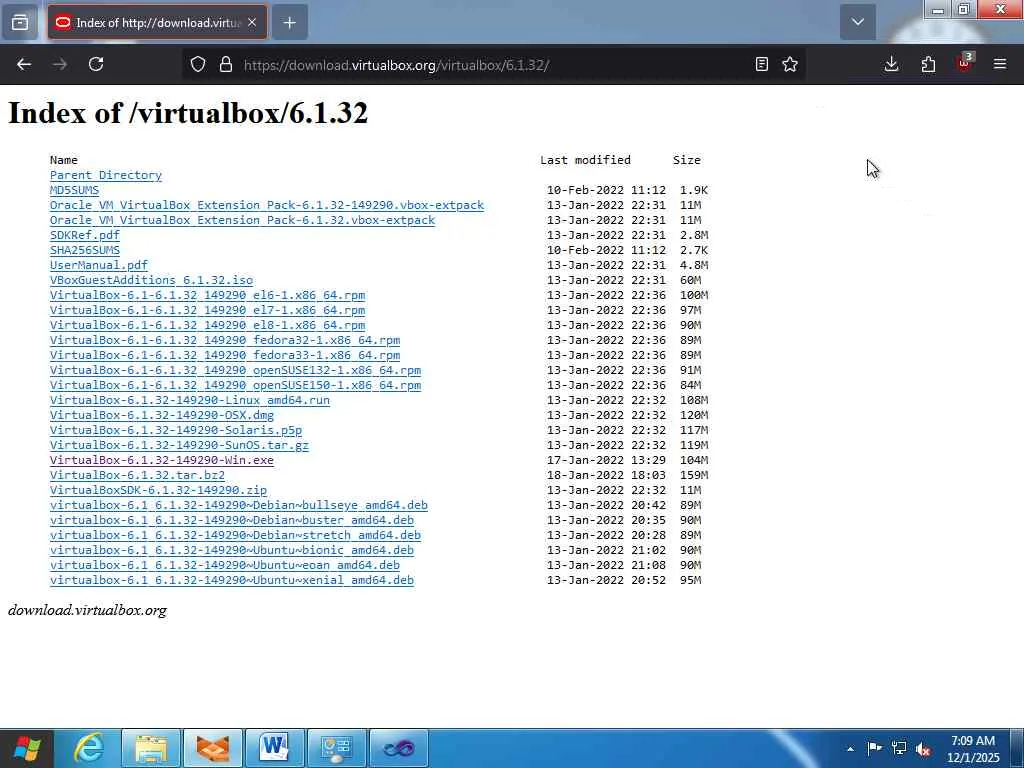Screen dimensions: 1024x768
Task: Download the Debian bullseye deb package
Action: 239,505
